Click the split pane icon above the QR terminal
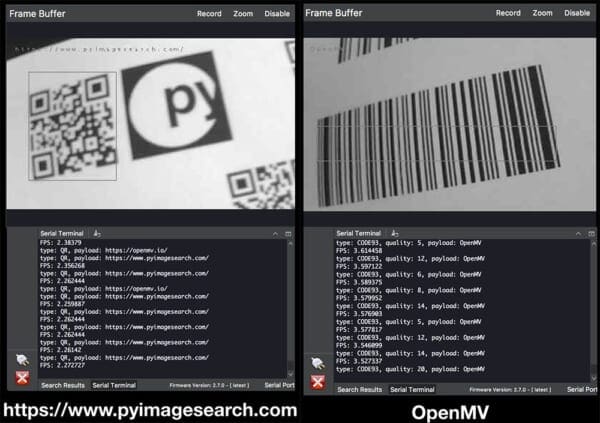Viewport: 600px width, 423px height. point(288,232)
